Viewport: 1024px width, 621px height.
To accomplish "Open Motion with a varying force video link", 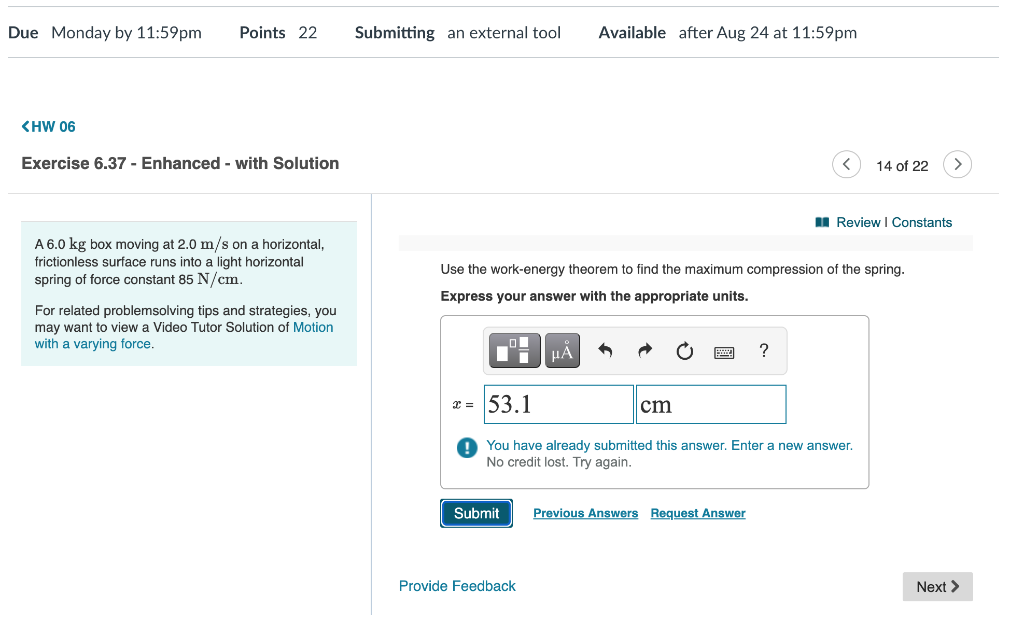I will coord(184,336).
